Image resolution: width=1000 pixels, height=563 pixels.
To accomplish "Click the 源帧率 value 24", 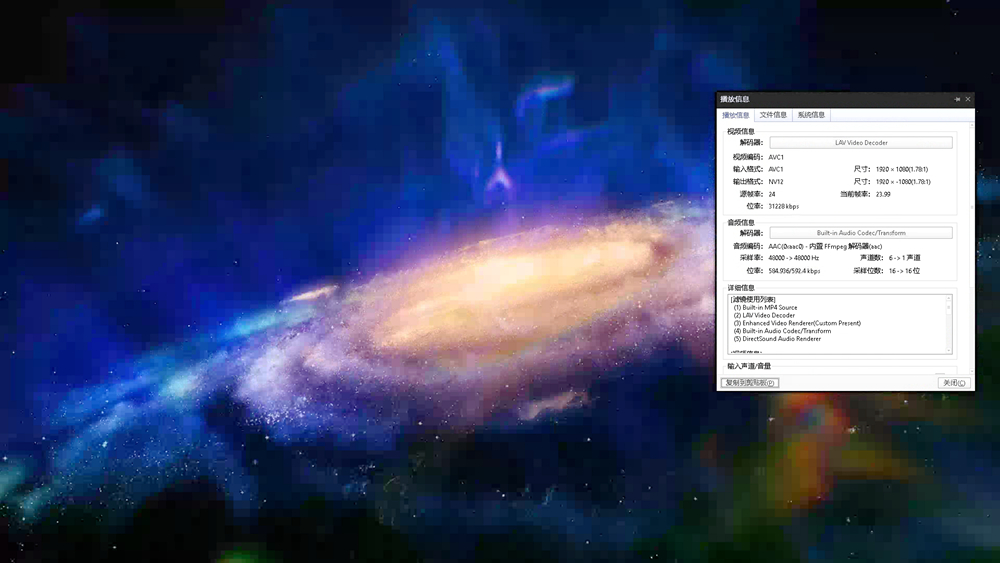I will (x=772, y=194).
